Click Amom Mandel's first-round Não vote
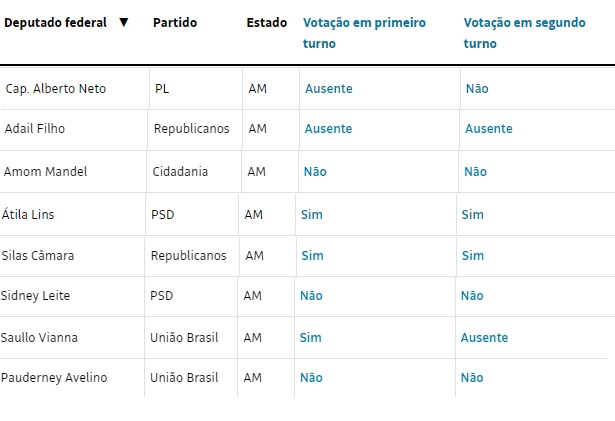This screenshot has width=615, height=421. 315,172
